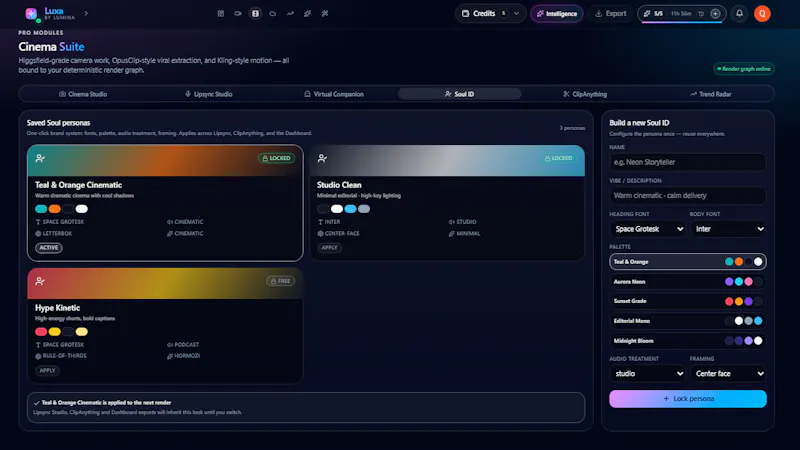
Task: Click the LETTERBOX framing label on Teal & Orange card
Action: [54, 234]
